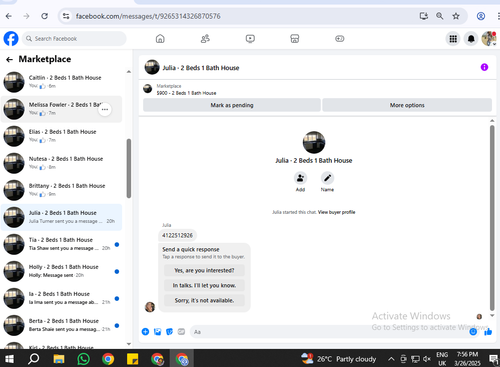Open File Explorer from taskbar
This screenshot has height=367, width=500.
[59, 359]
